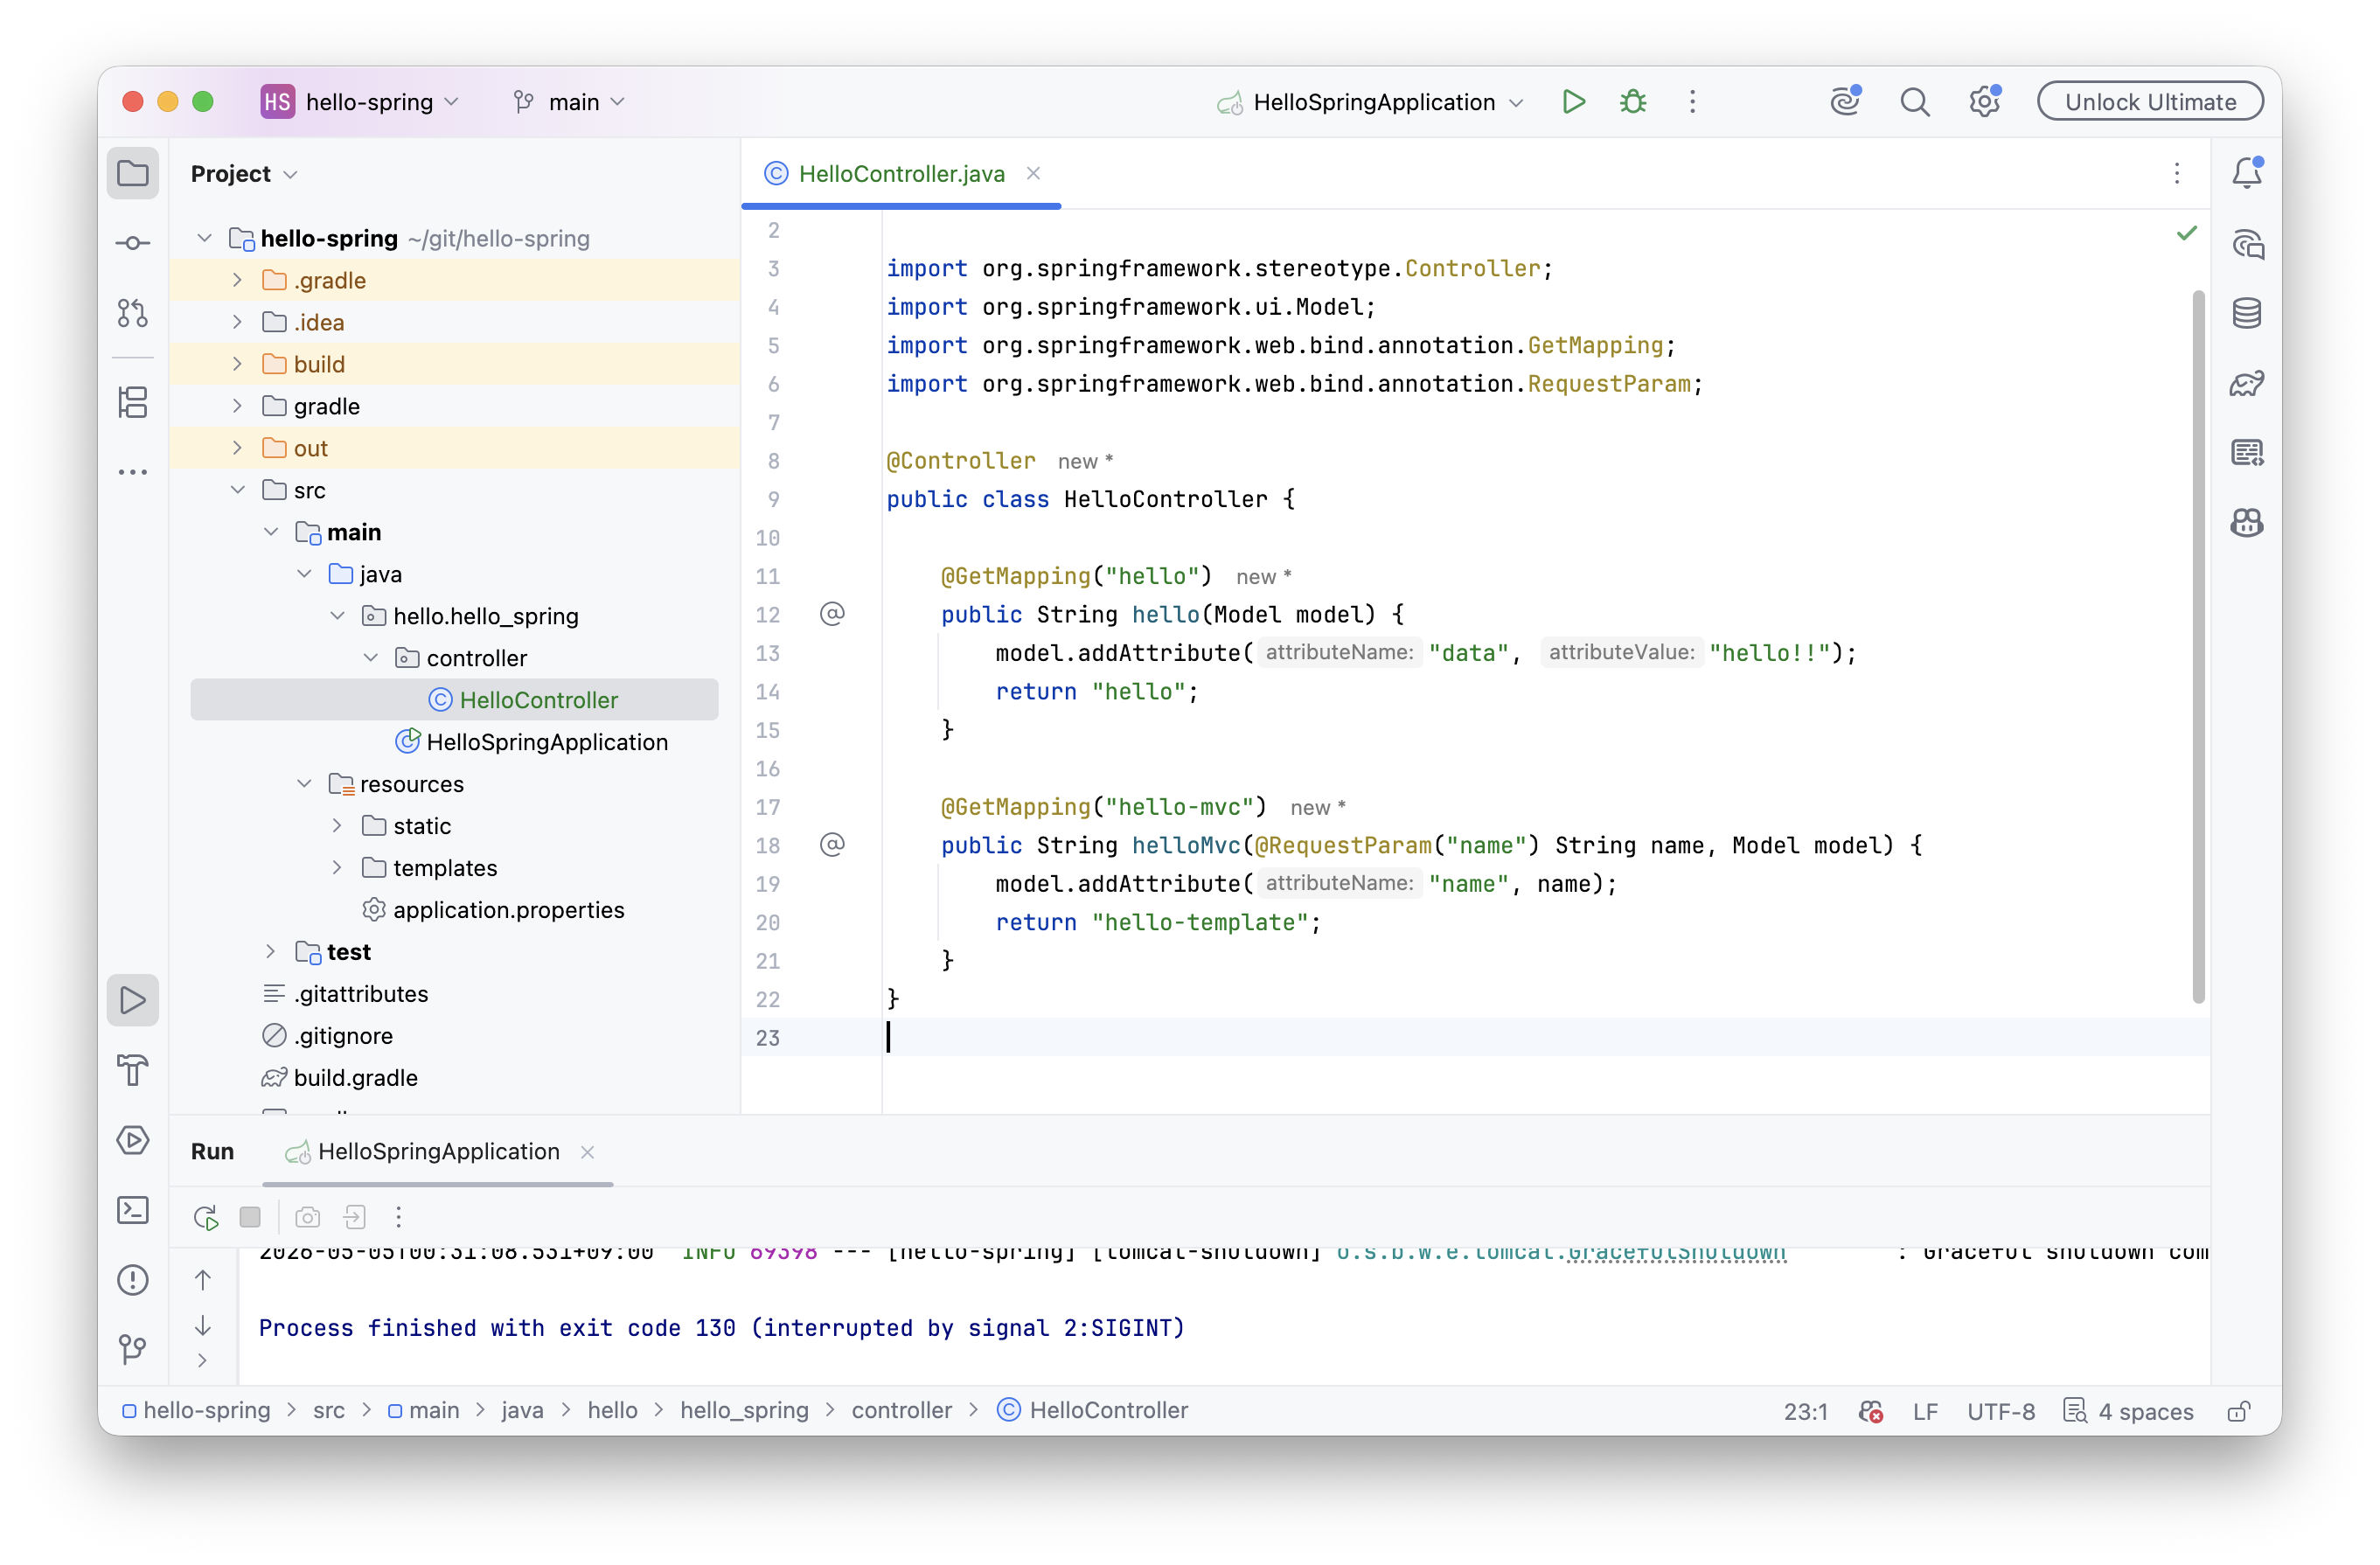2380x1565 pixels.
Task: Open the Gradle elephant tool window
Action: pyautogui.click(x=2247, y=383)
